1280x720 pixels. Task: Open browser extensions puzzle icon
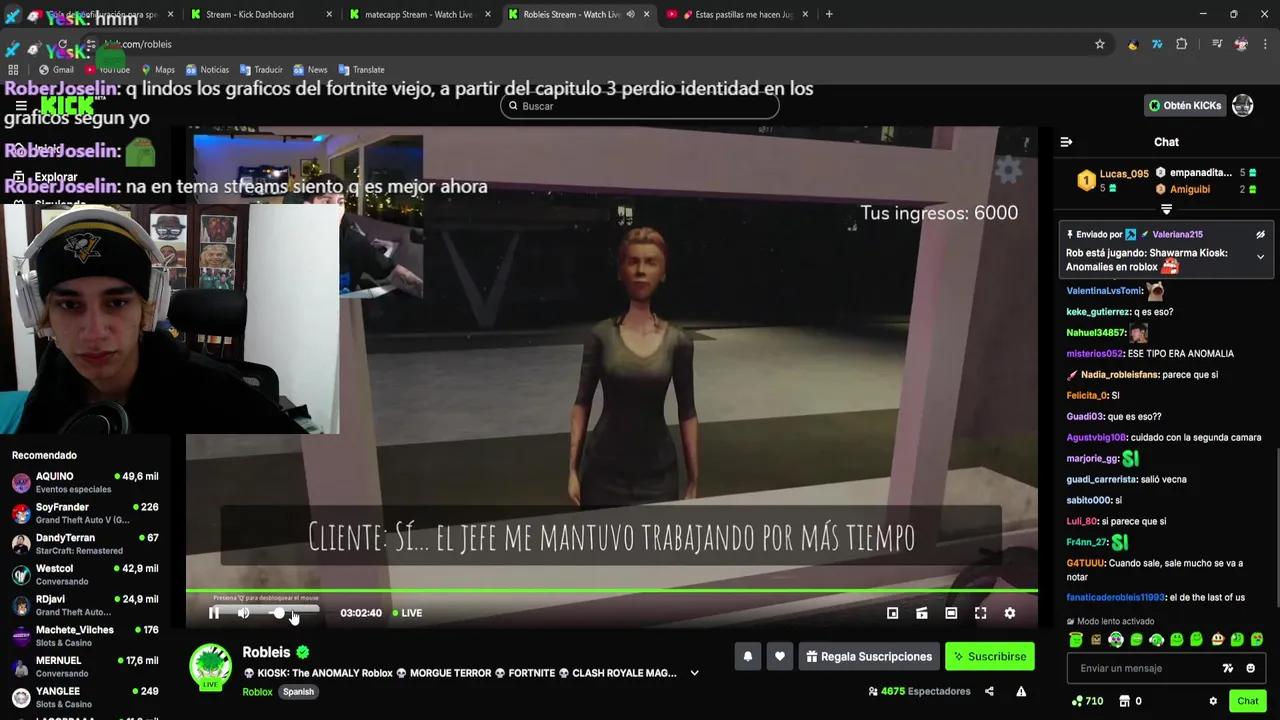(x=1182, y=44)
